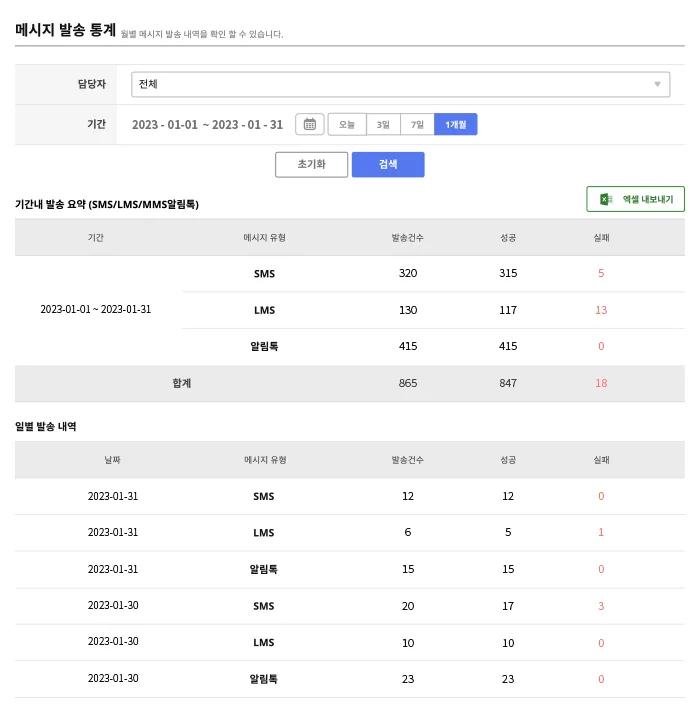The width and height of the screenshot is (700, 718).
Task: Click the 날짜 column header in daily table
Action: (112, 460)
